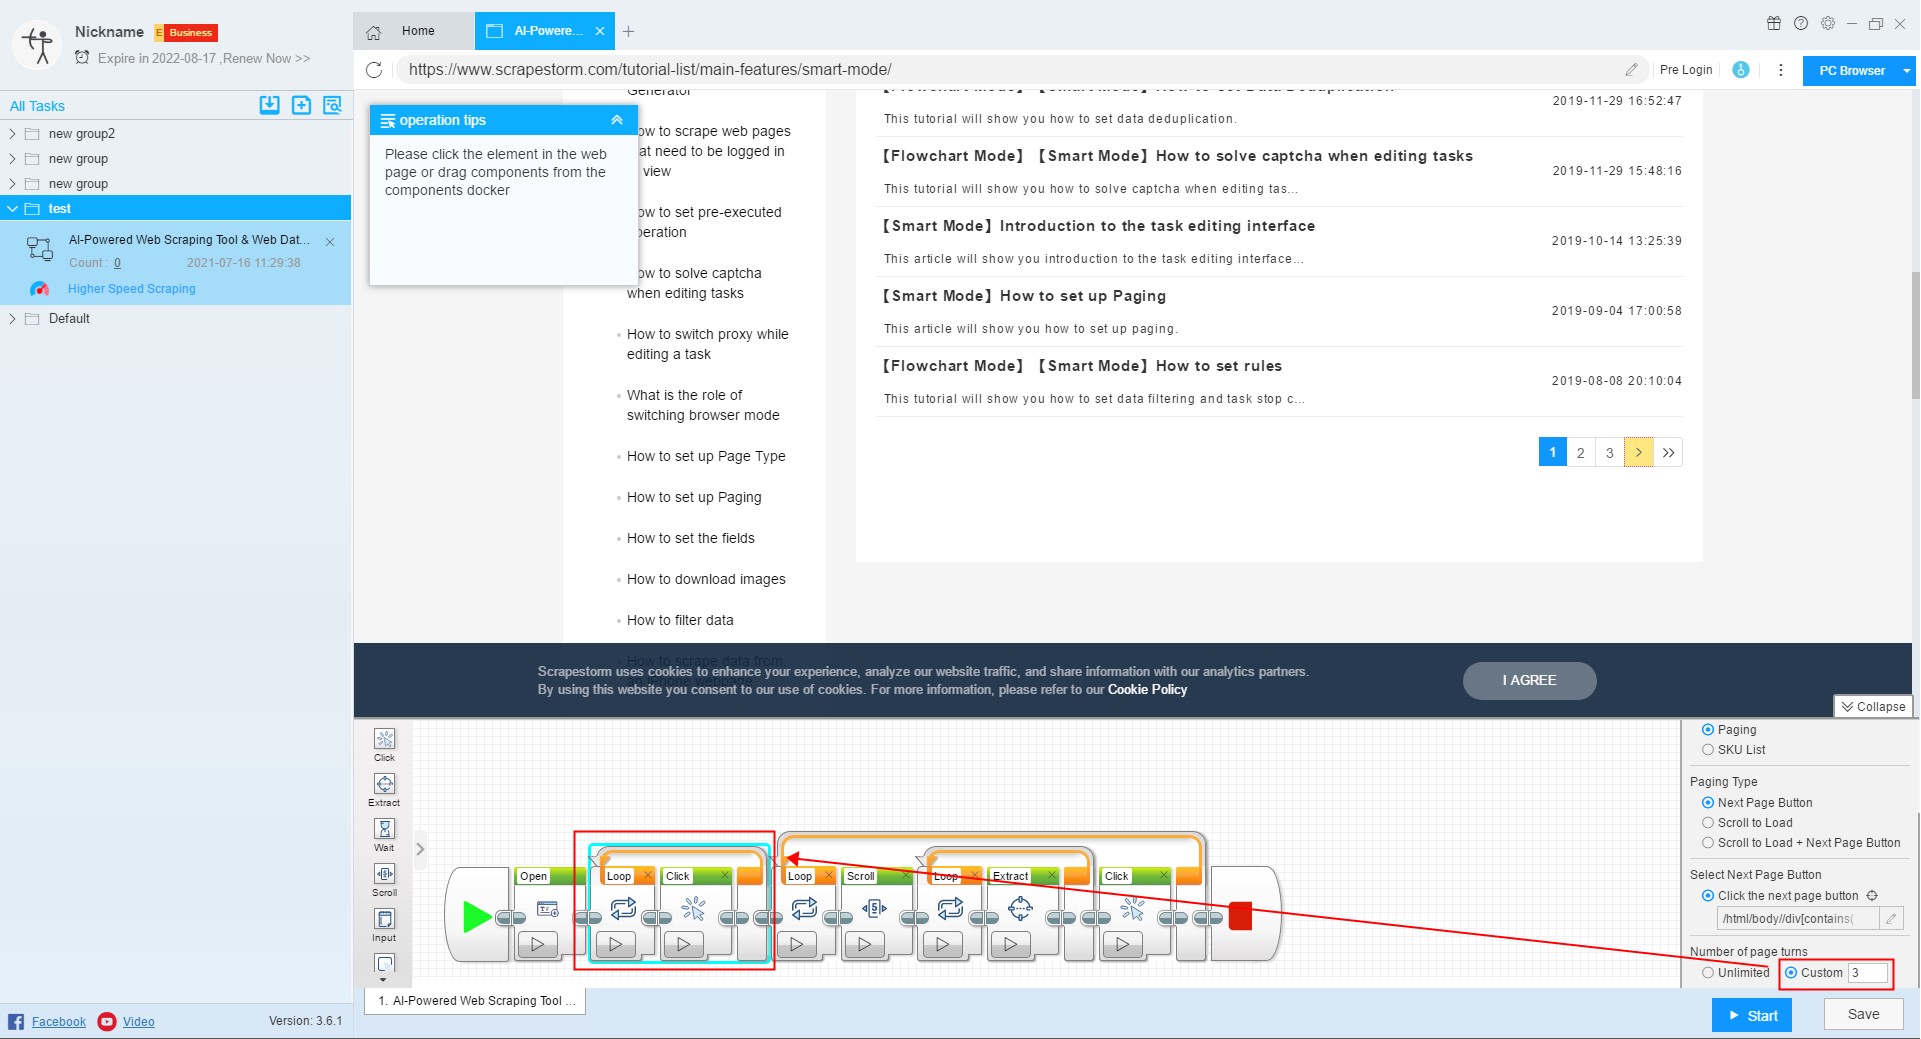Click the highlighted next page arrow
The width and height of the screenshot is (1921, 1039).
click(x=1639, y=453)
